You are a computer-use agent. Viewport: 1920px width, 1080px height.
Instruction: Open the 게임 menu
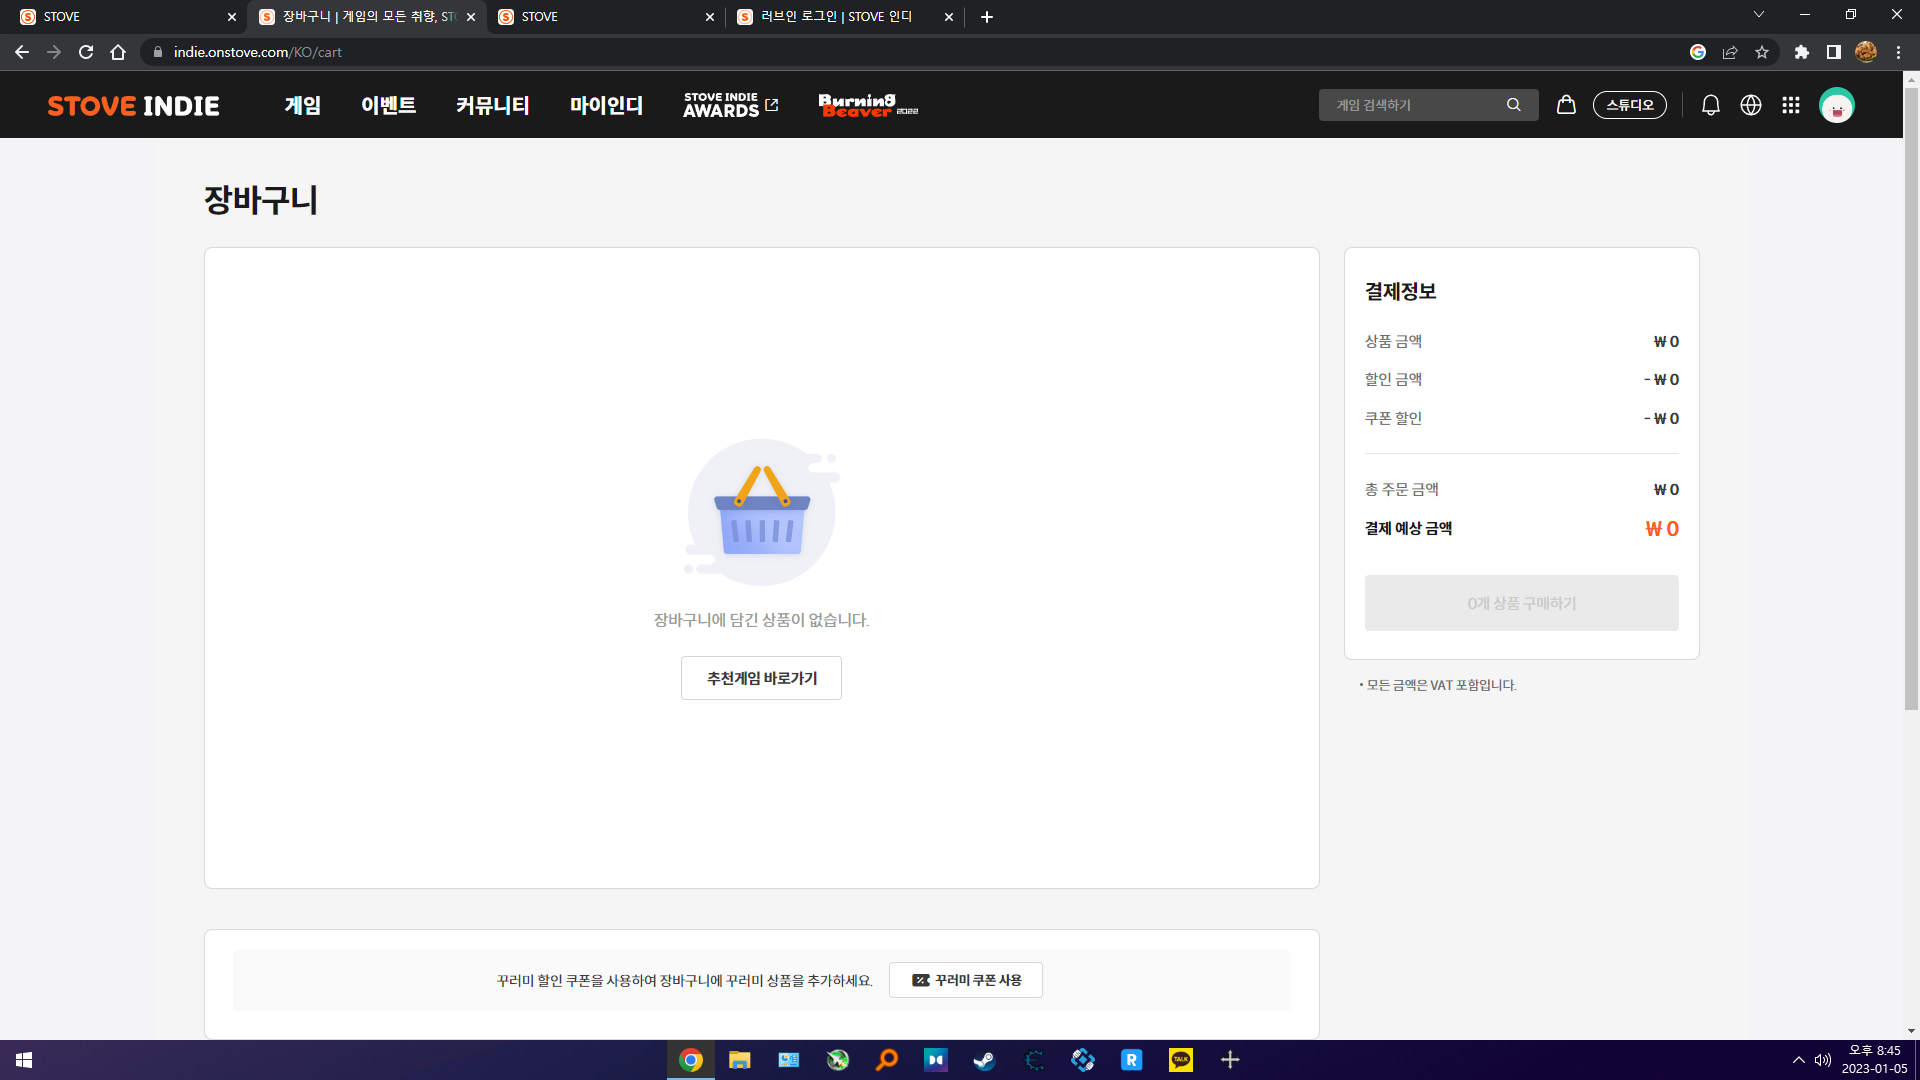click(x=302, y=105)
